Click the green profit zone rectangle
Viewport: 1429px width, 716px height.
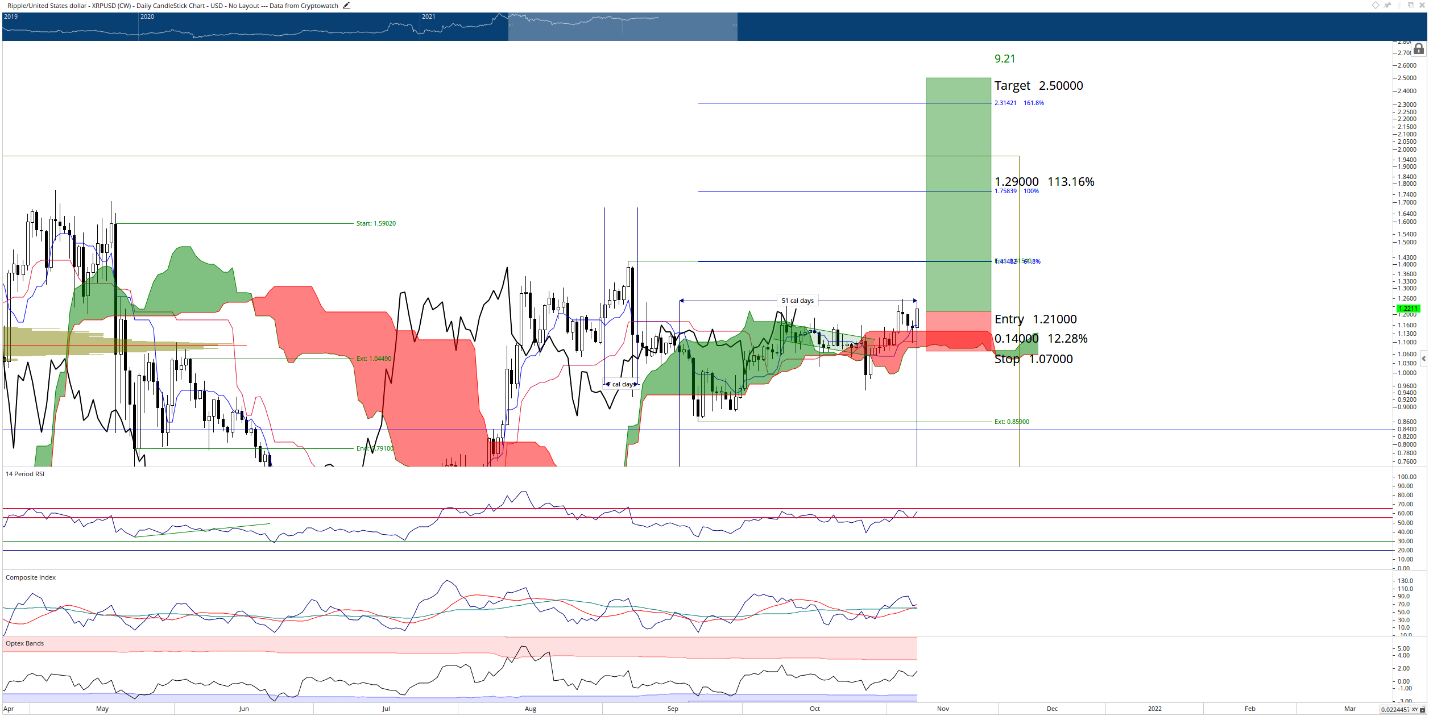[x=958, y=194]
